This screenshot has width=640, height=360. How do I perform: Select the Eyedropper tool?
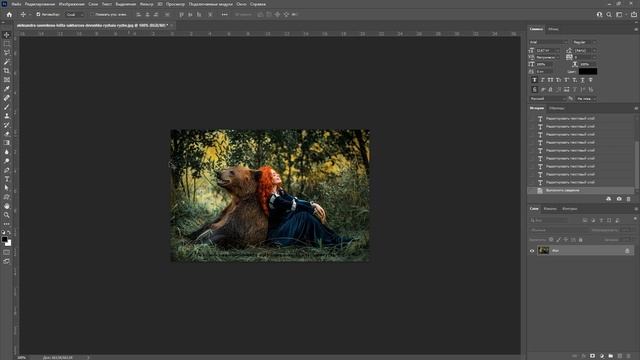[x=7, y=89]
